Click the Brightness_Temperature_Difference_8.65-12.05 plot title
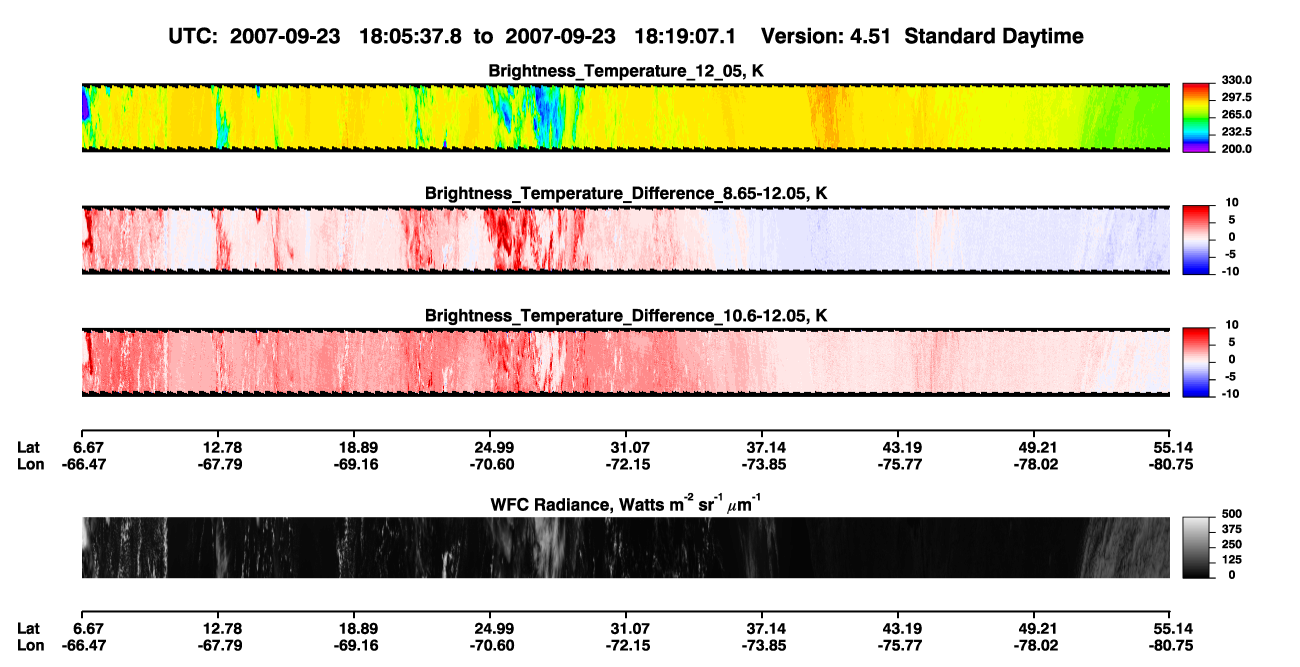The image size is (1300, 667). click(x=626, y=193)
